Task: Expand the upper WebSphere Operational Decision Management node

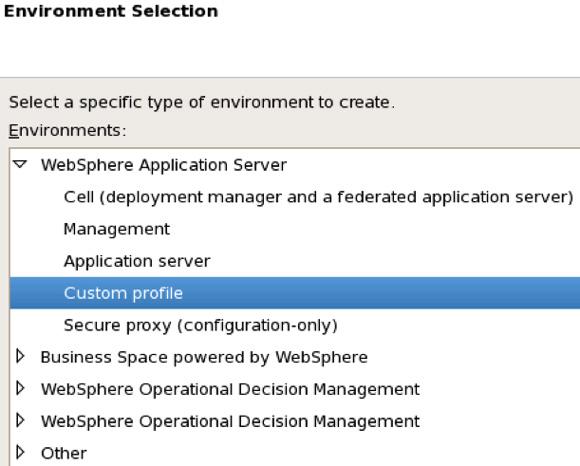Action: [x=20, y=388]
